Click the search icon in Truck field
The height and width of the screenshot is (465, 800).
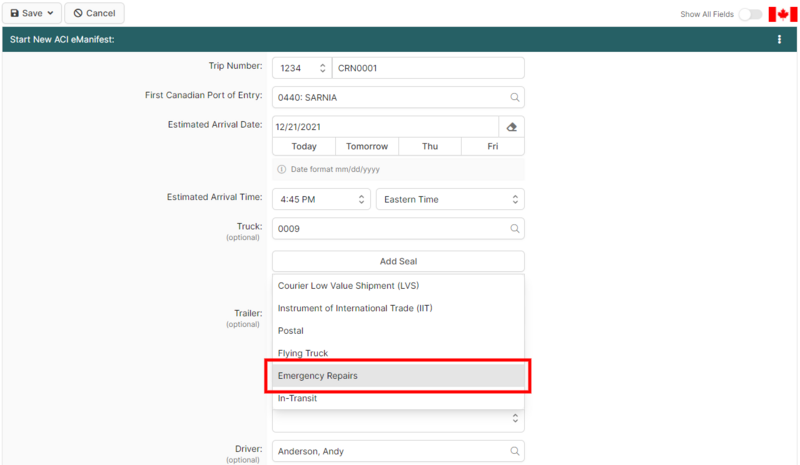coord(514,229)
